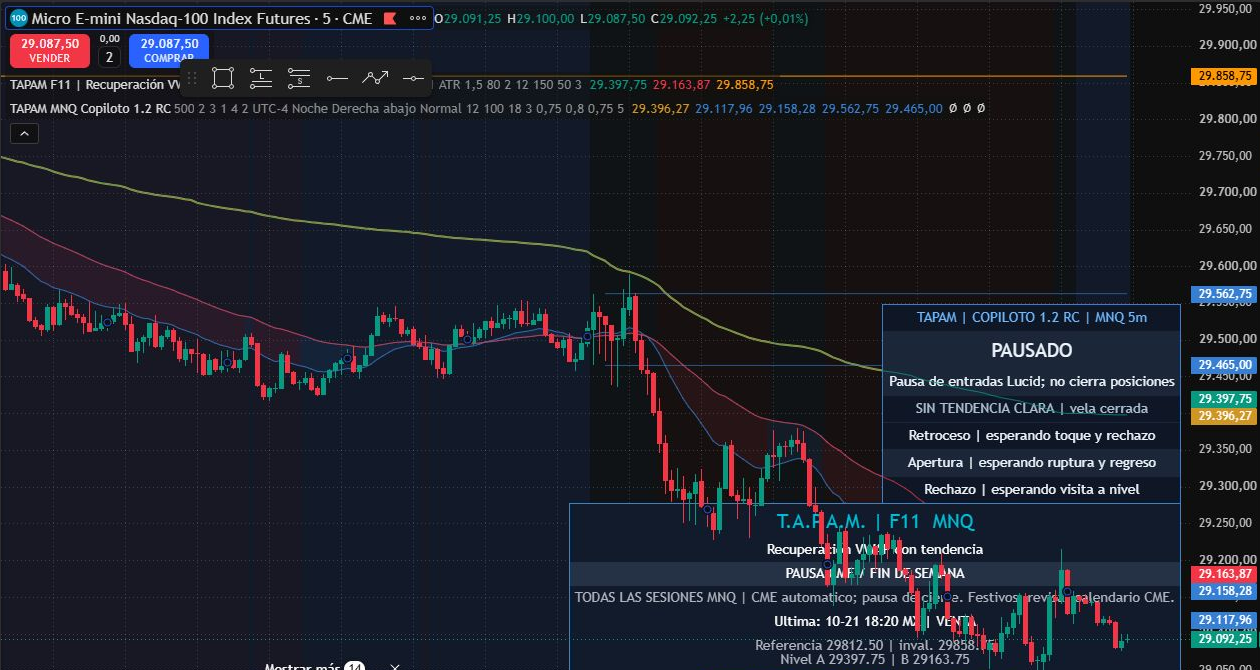Select the horizontal ray line tool
The height and width of the screenshot is (670, 1260).
(x=337, y=77)
